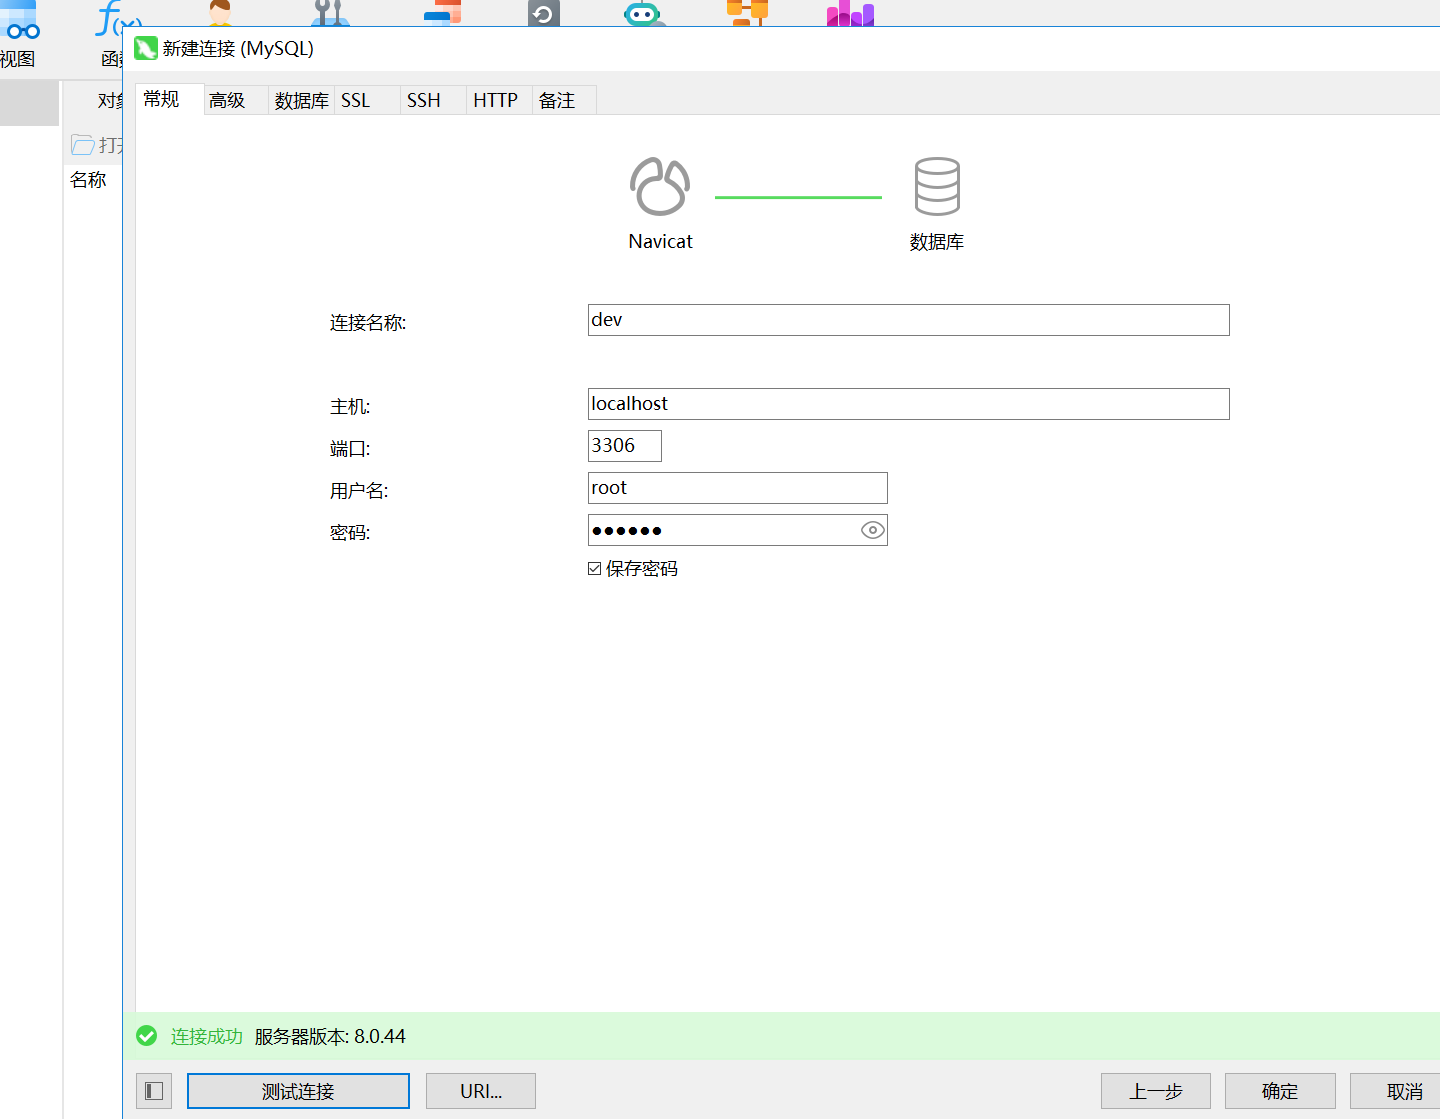This screenshot has width=1440, height=1119.
Task: Click the 用户名: label
Action: tap(359, 490)
